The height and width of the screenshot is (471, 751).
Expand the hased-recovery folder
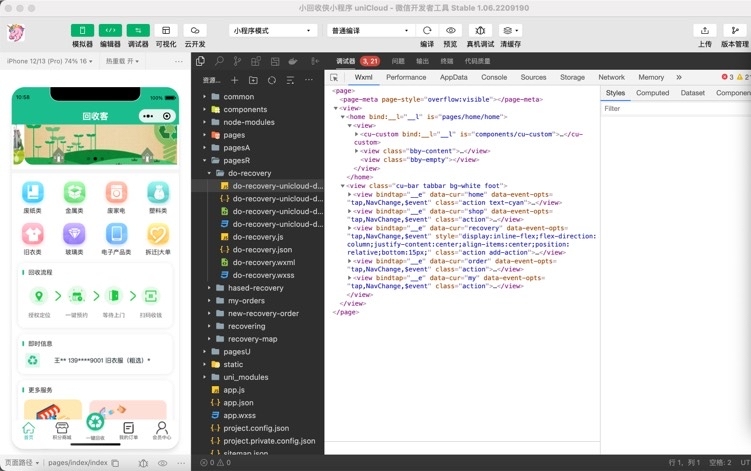coord(258,288)
